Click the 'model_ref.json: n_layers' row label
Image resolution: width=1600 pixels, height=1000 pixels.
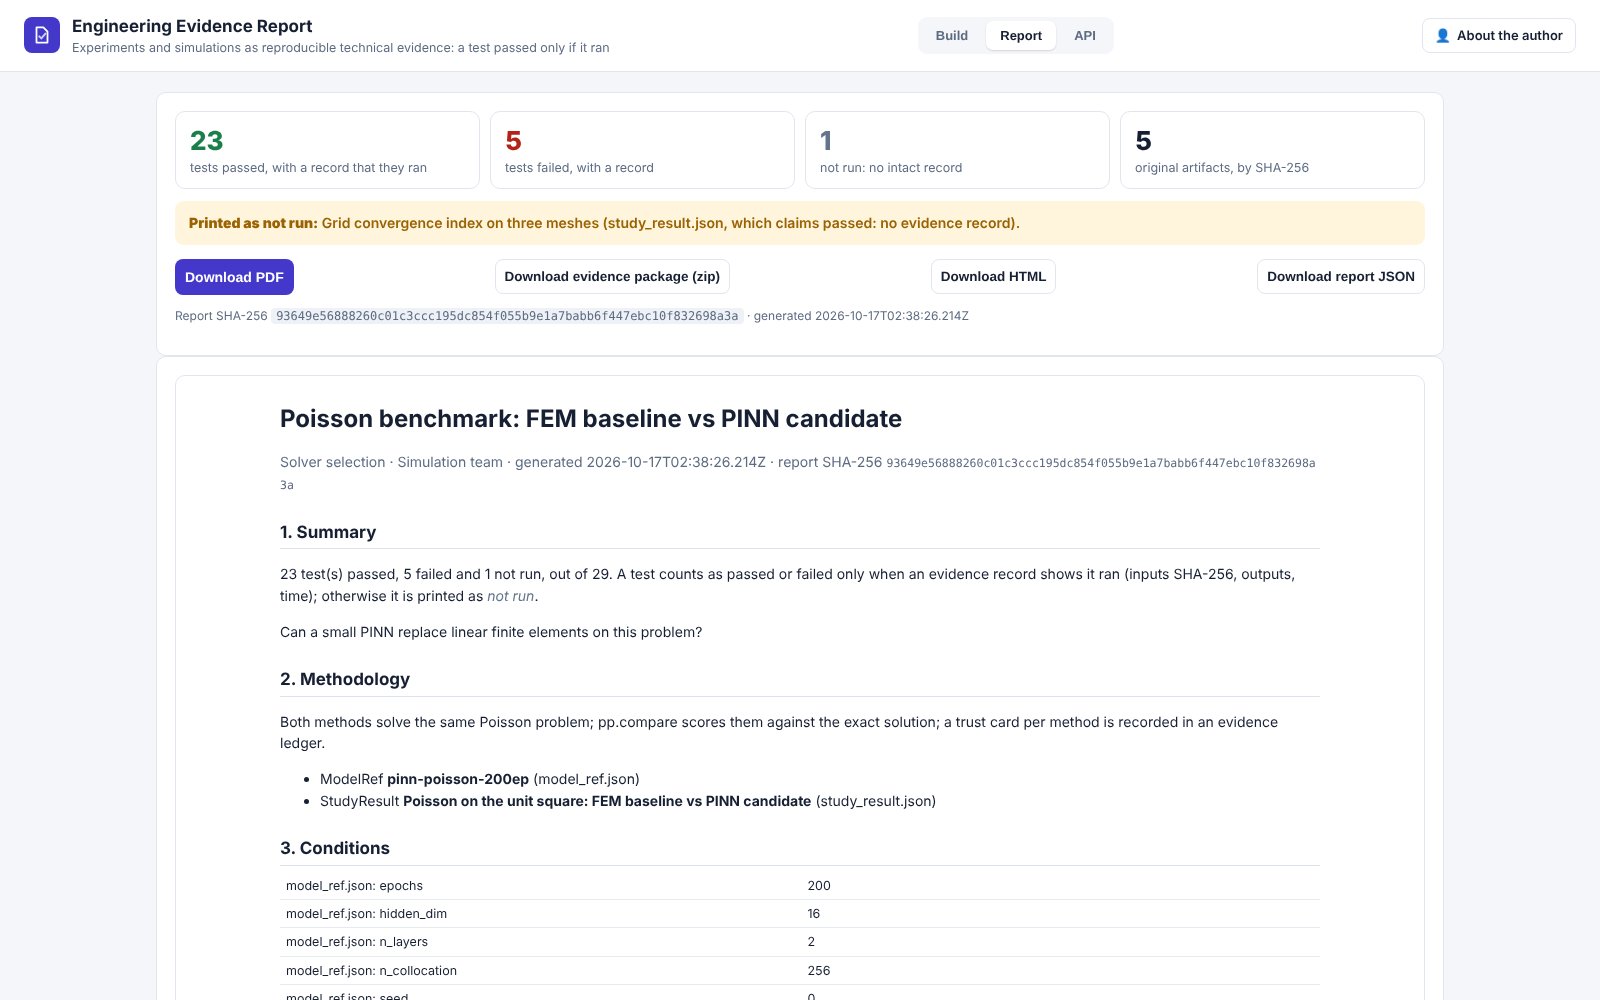pyautogui.click(x=357, y=942)
